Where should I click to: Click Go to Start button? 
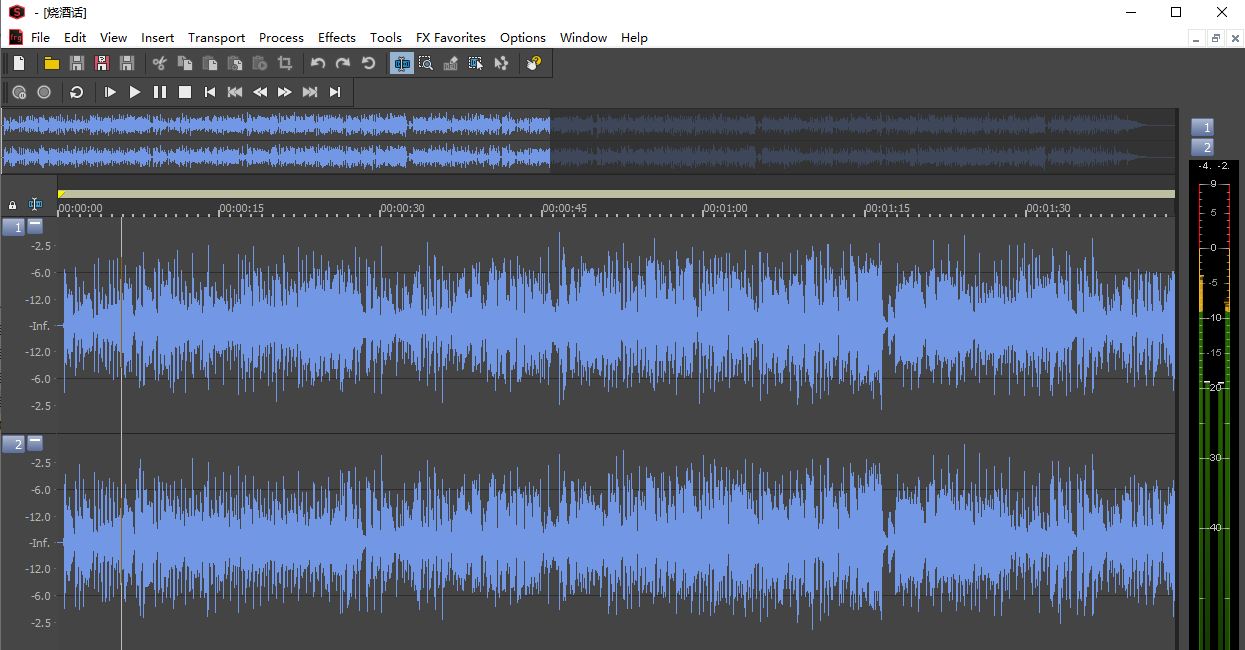(x=210, y=92)
